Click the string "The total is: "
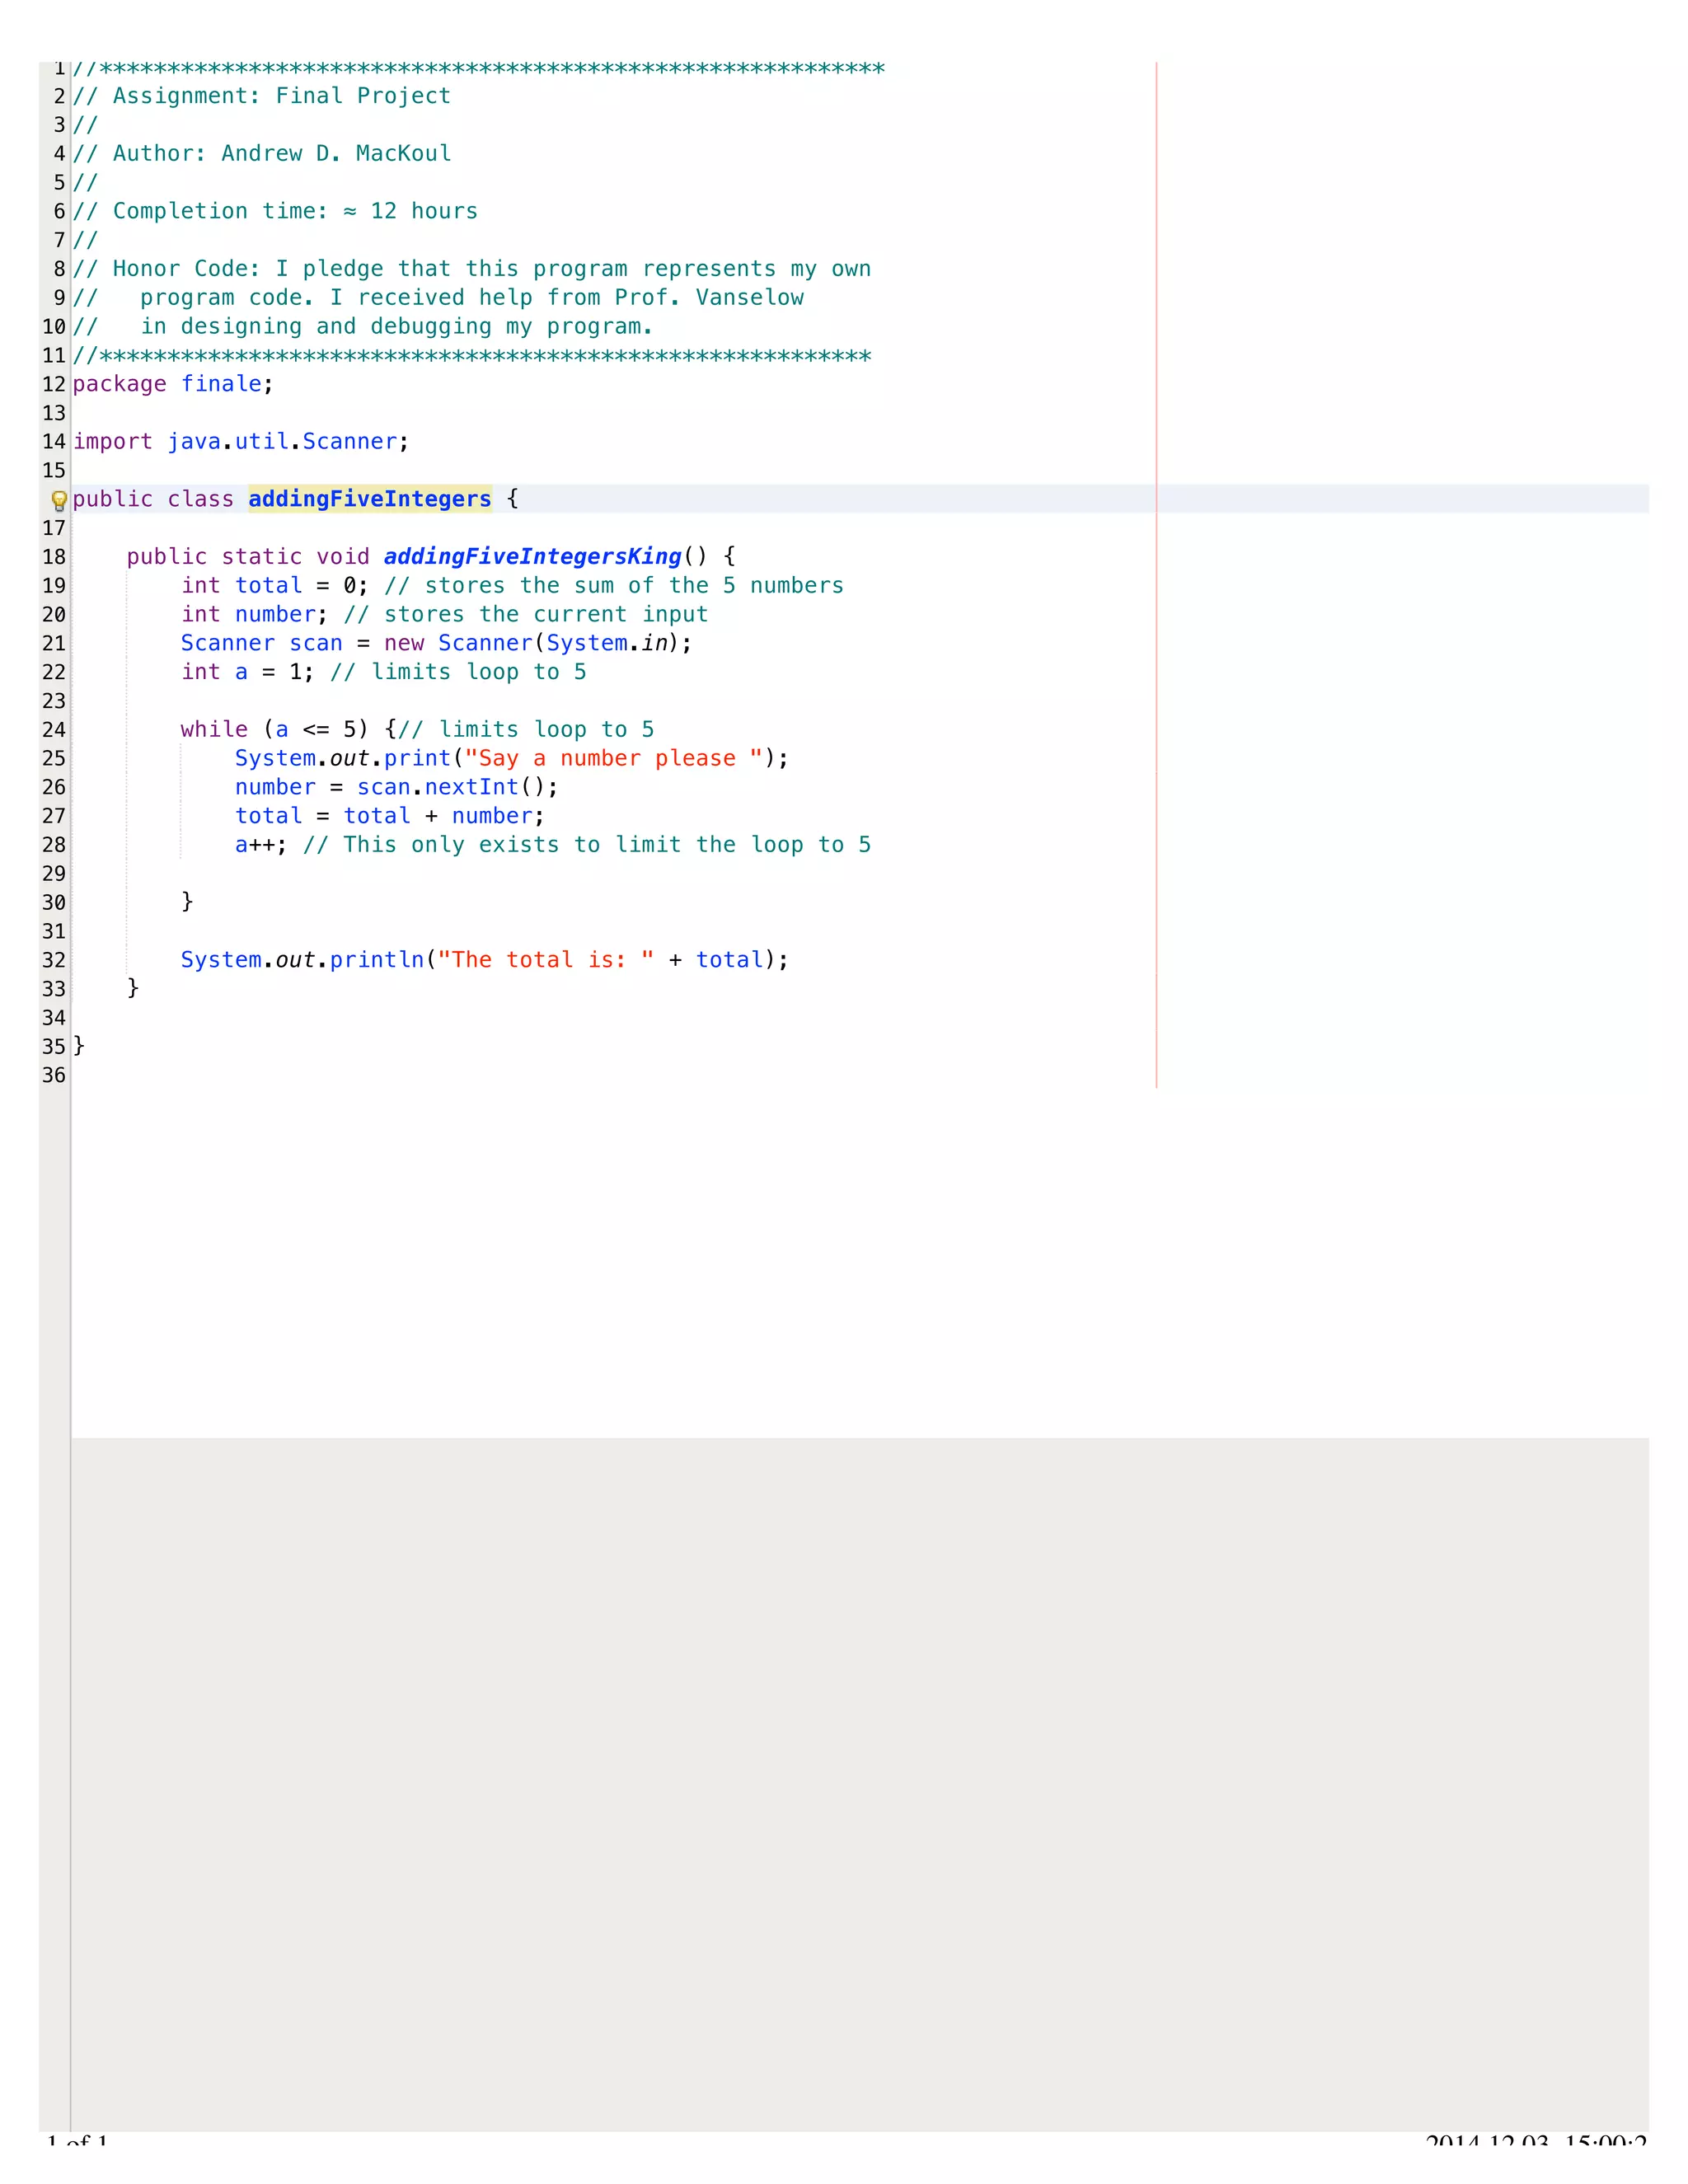Viewport: 1688px width, 2184px height. point(546,960)
